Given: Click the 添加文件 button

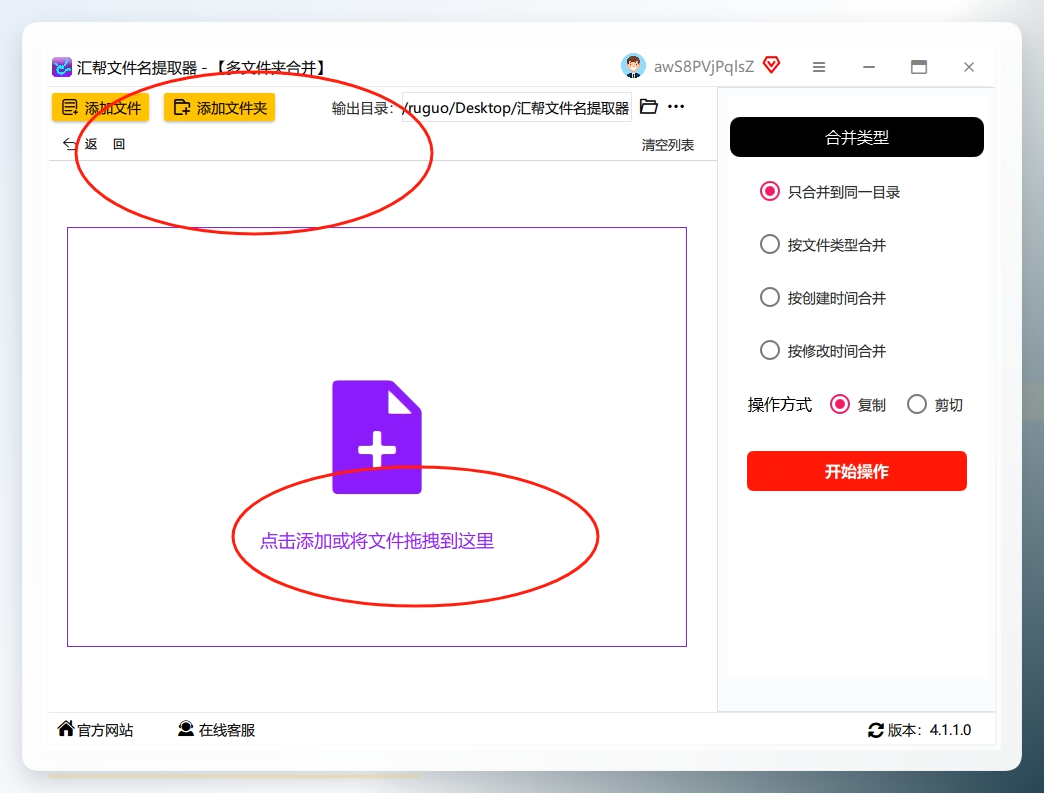Looking at the screenshot, I should 101,107.
